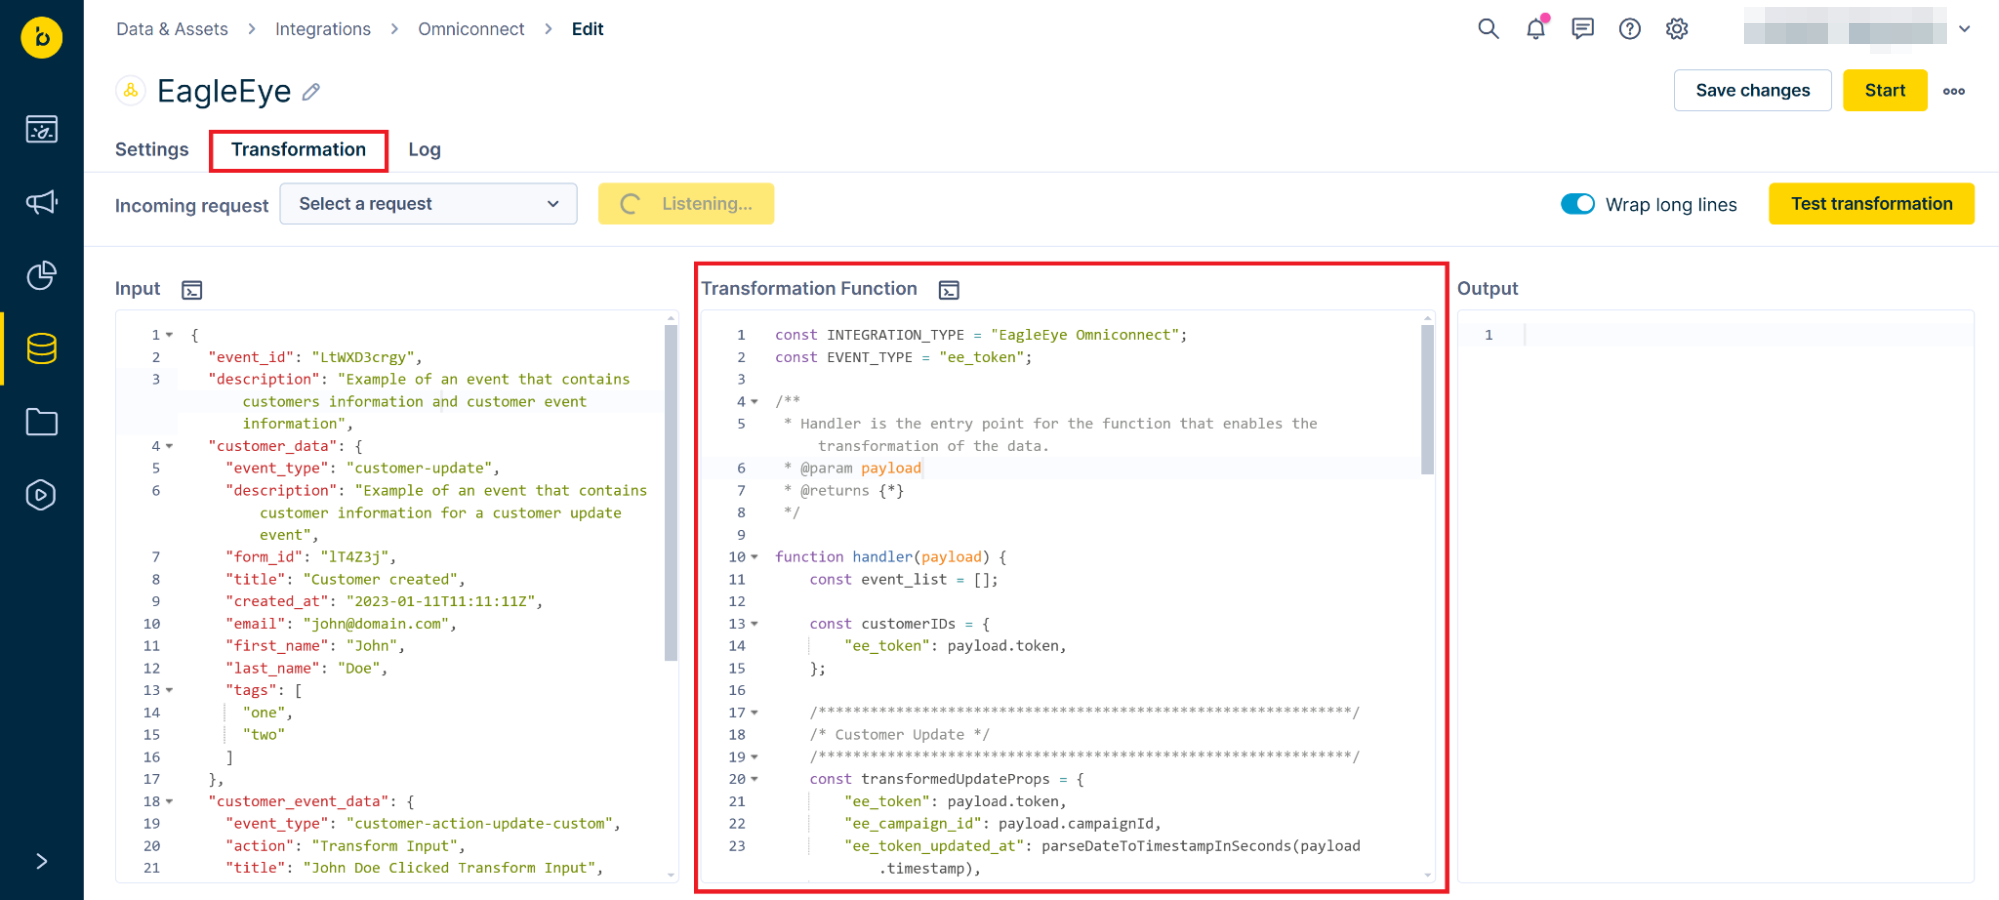Click the Edit breadcrumb text

(x=587, y=29)
